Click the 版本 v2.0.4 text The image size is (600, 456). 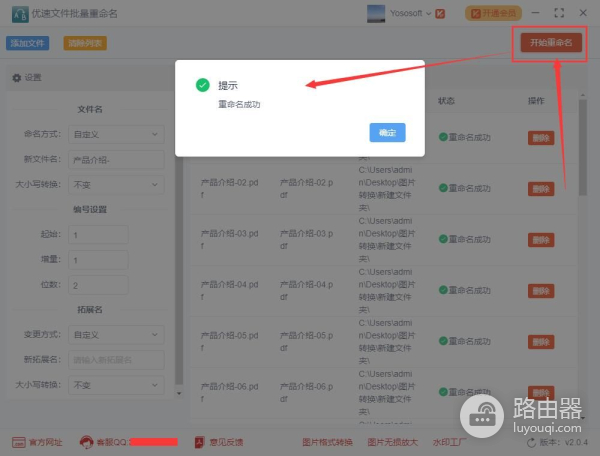pos(564,443)
